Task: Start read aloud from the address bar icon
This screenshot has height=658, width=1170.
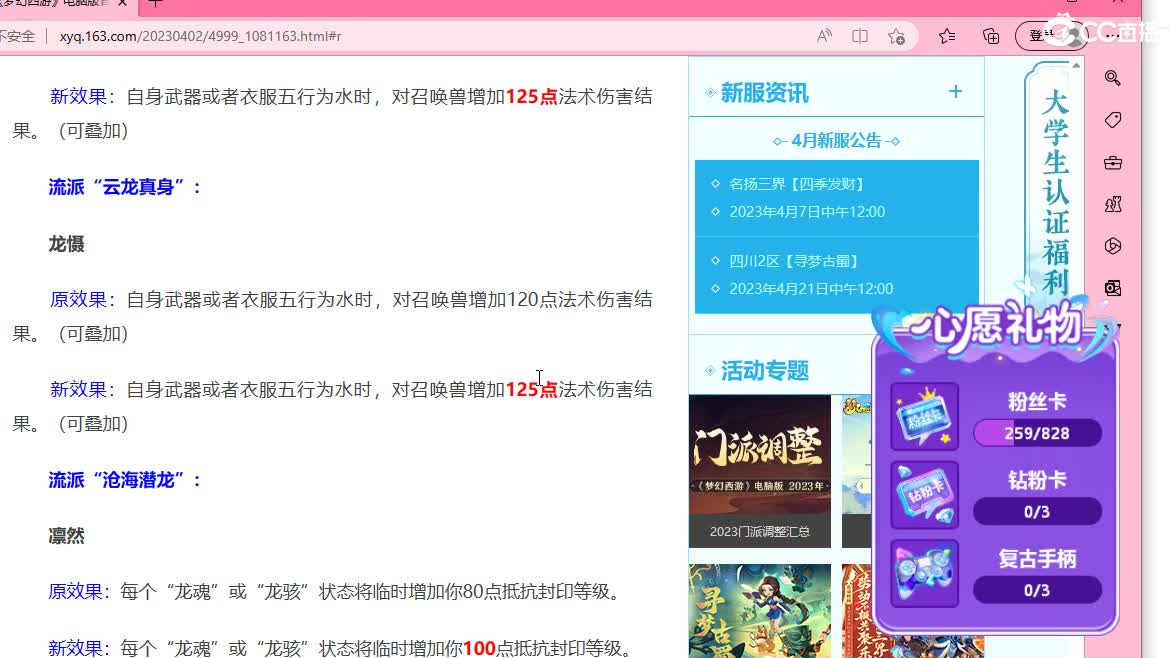Action: pos(823,35)
